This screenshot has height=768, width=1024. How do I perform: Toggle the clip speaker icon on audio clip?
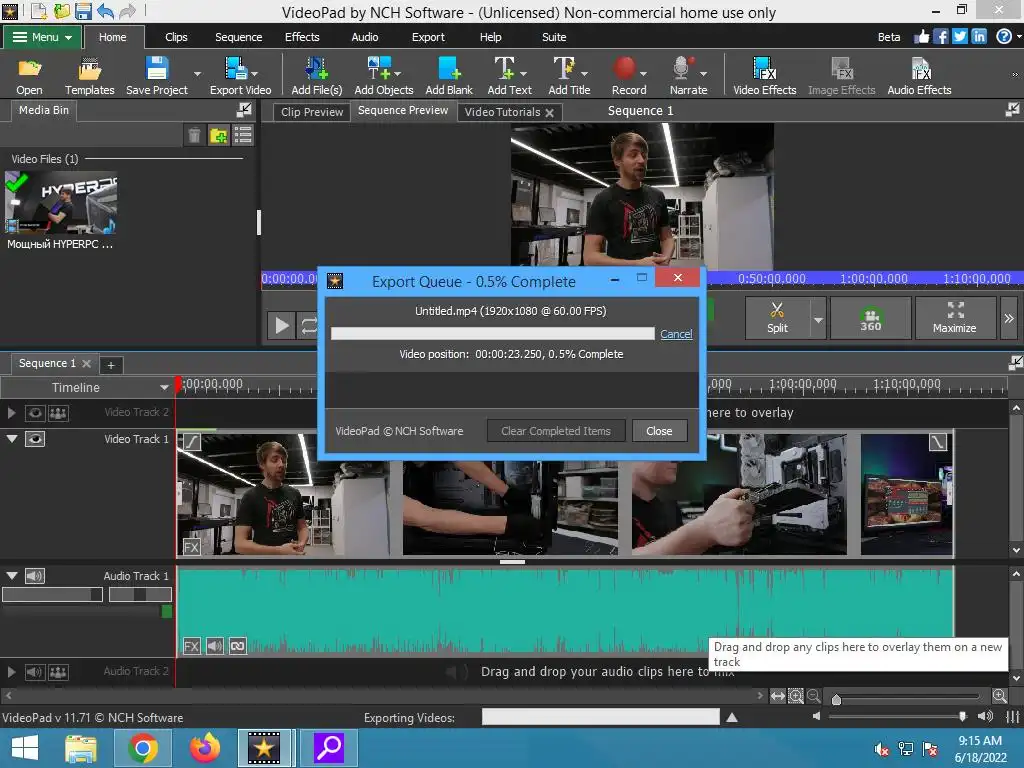[x=215, y=647]
